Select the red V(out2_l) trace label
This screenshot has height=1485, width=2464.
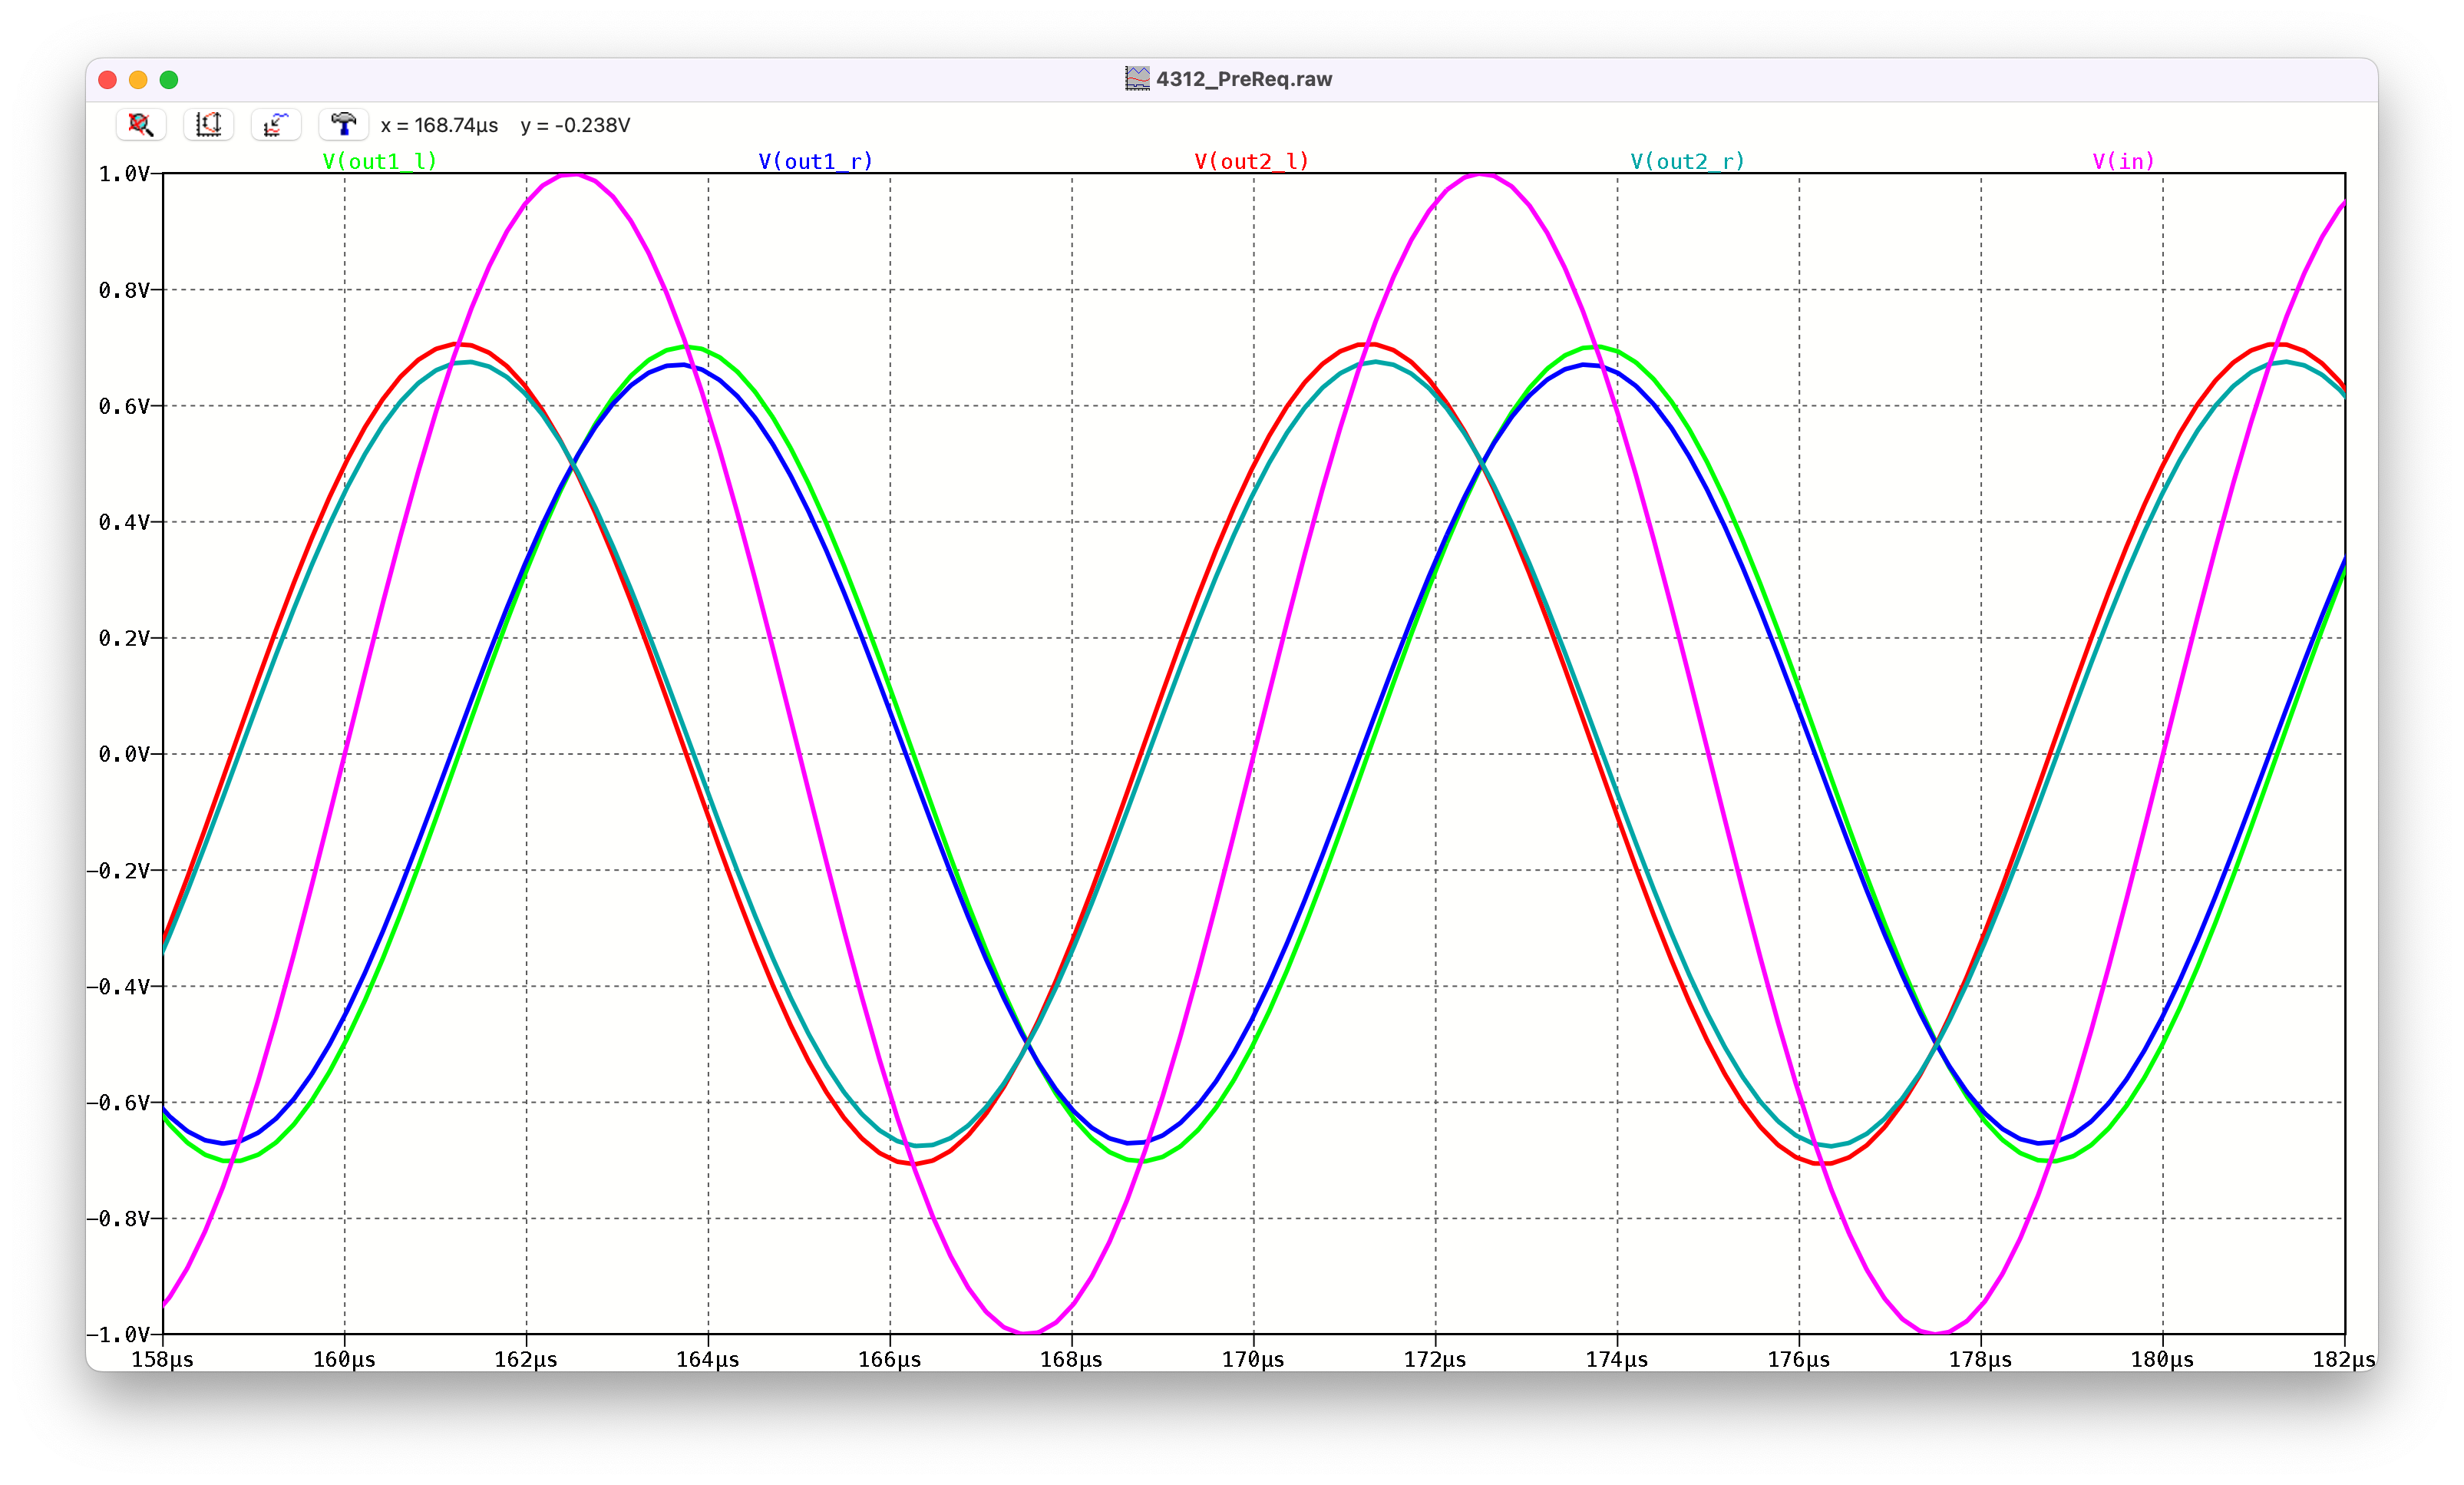[1251, 161]
